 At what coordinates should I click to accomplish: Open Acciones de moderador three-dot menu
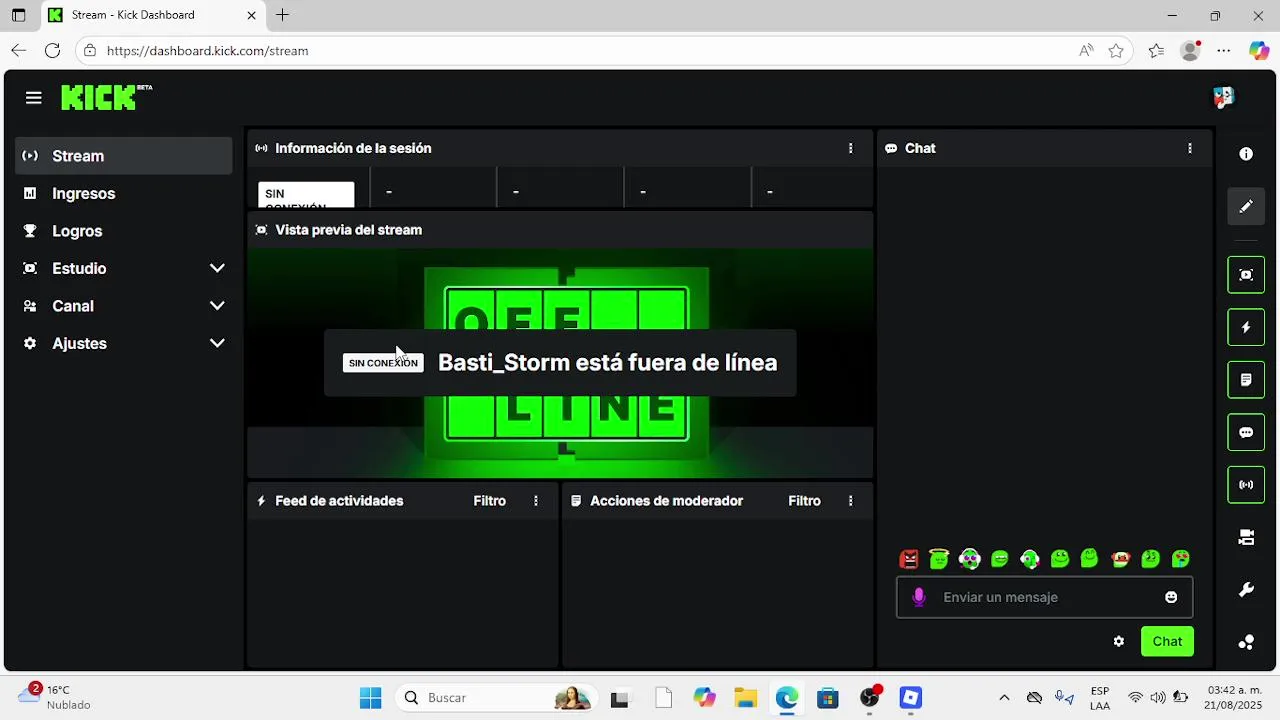pos(851,501)
